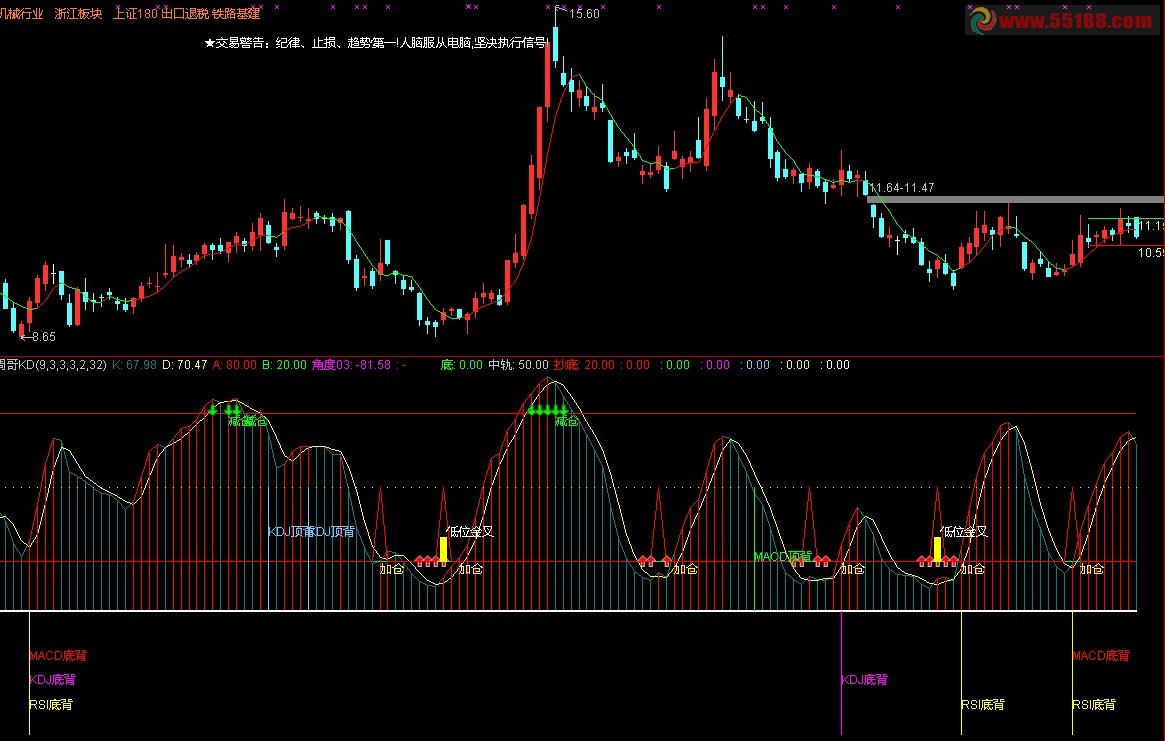
Task: Select the 出口退税 concept tag
Action: click(185, 14)
